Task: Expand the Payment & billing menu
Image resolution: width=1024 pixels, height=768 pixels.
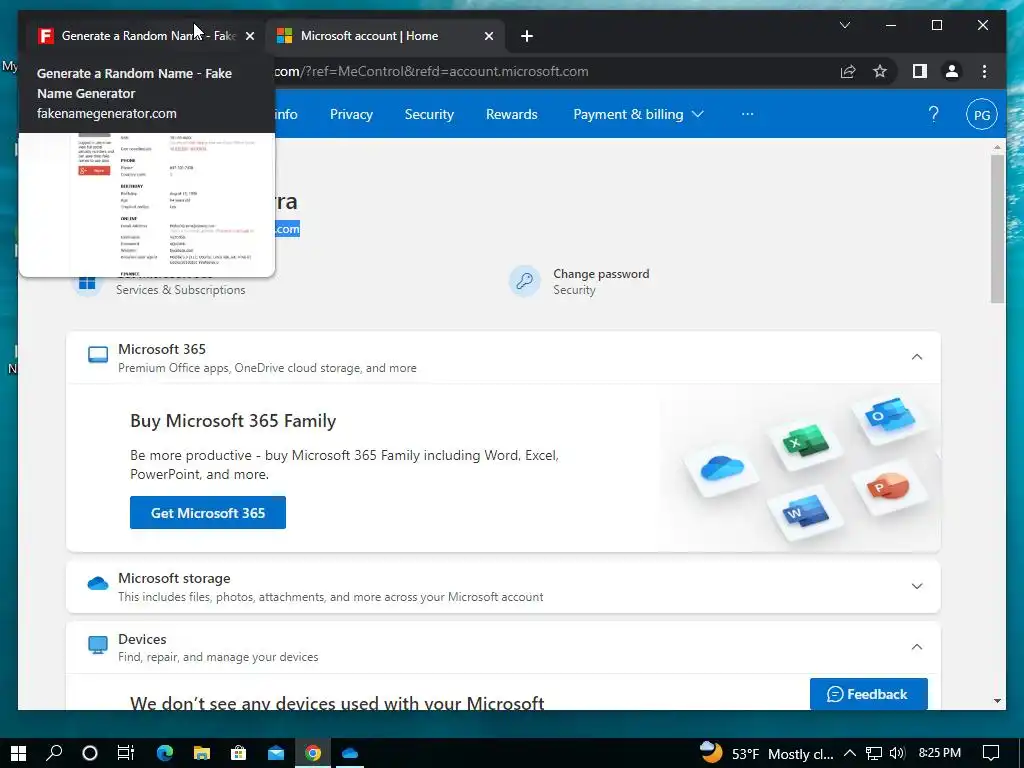Action: click(638, 114)
